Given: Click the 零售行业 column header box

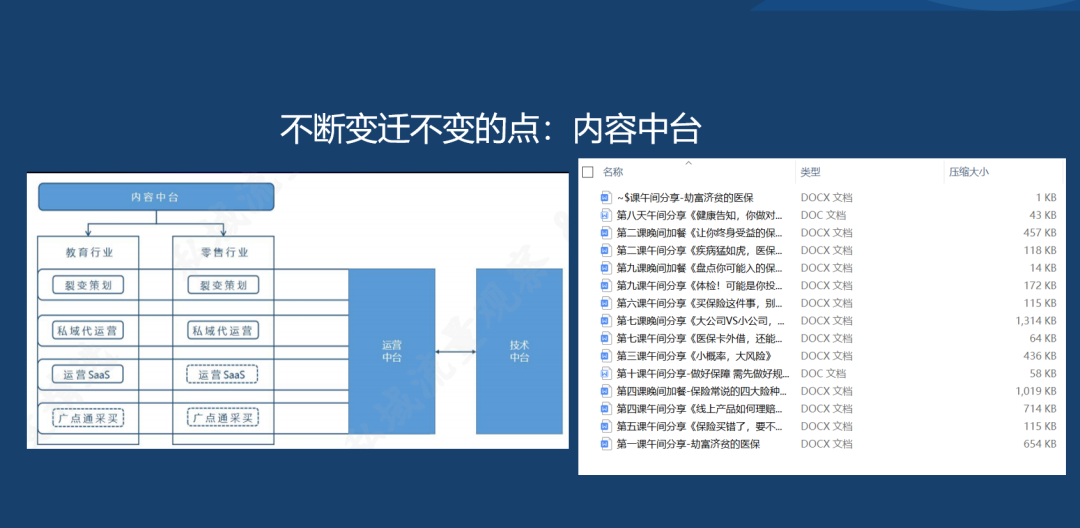Looking at the screenshot, I should [x=223, y=253].
